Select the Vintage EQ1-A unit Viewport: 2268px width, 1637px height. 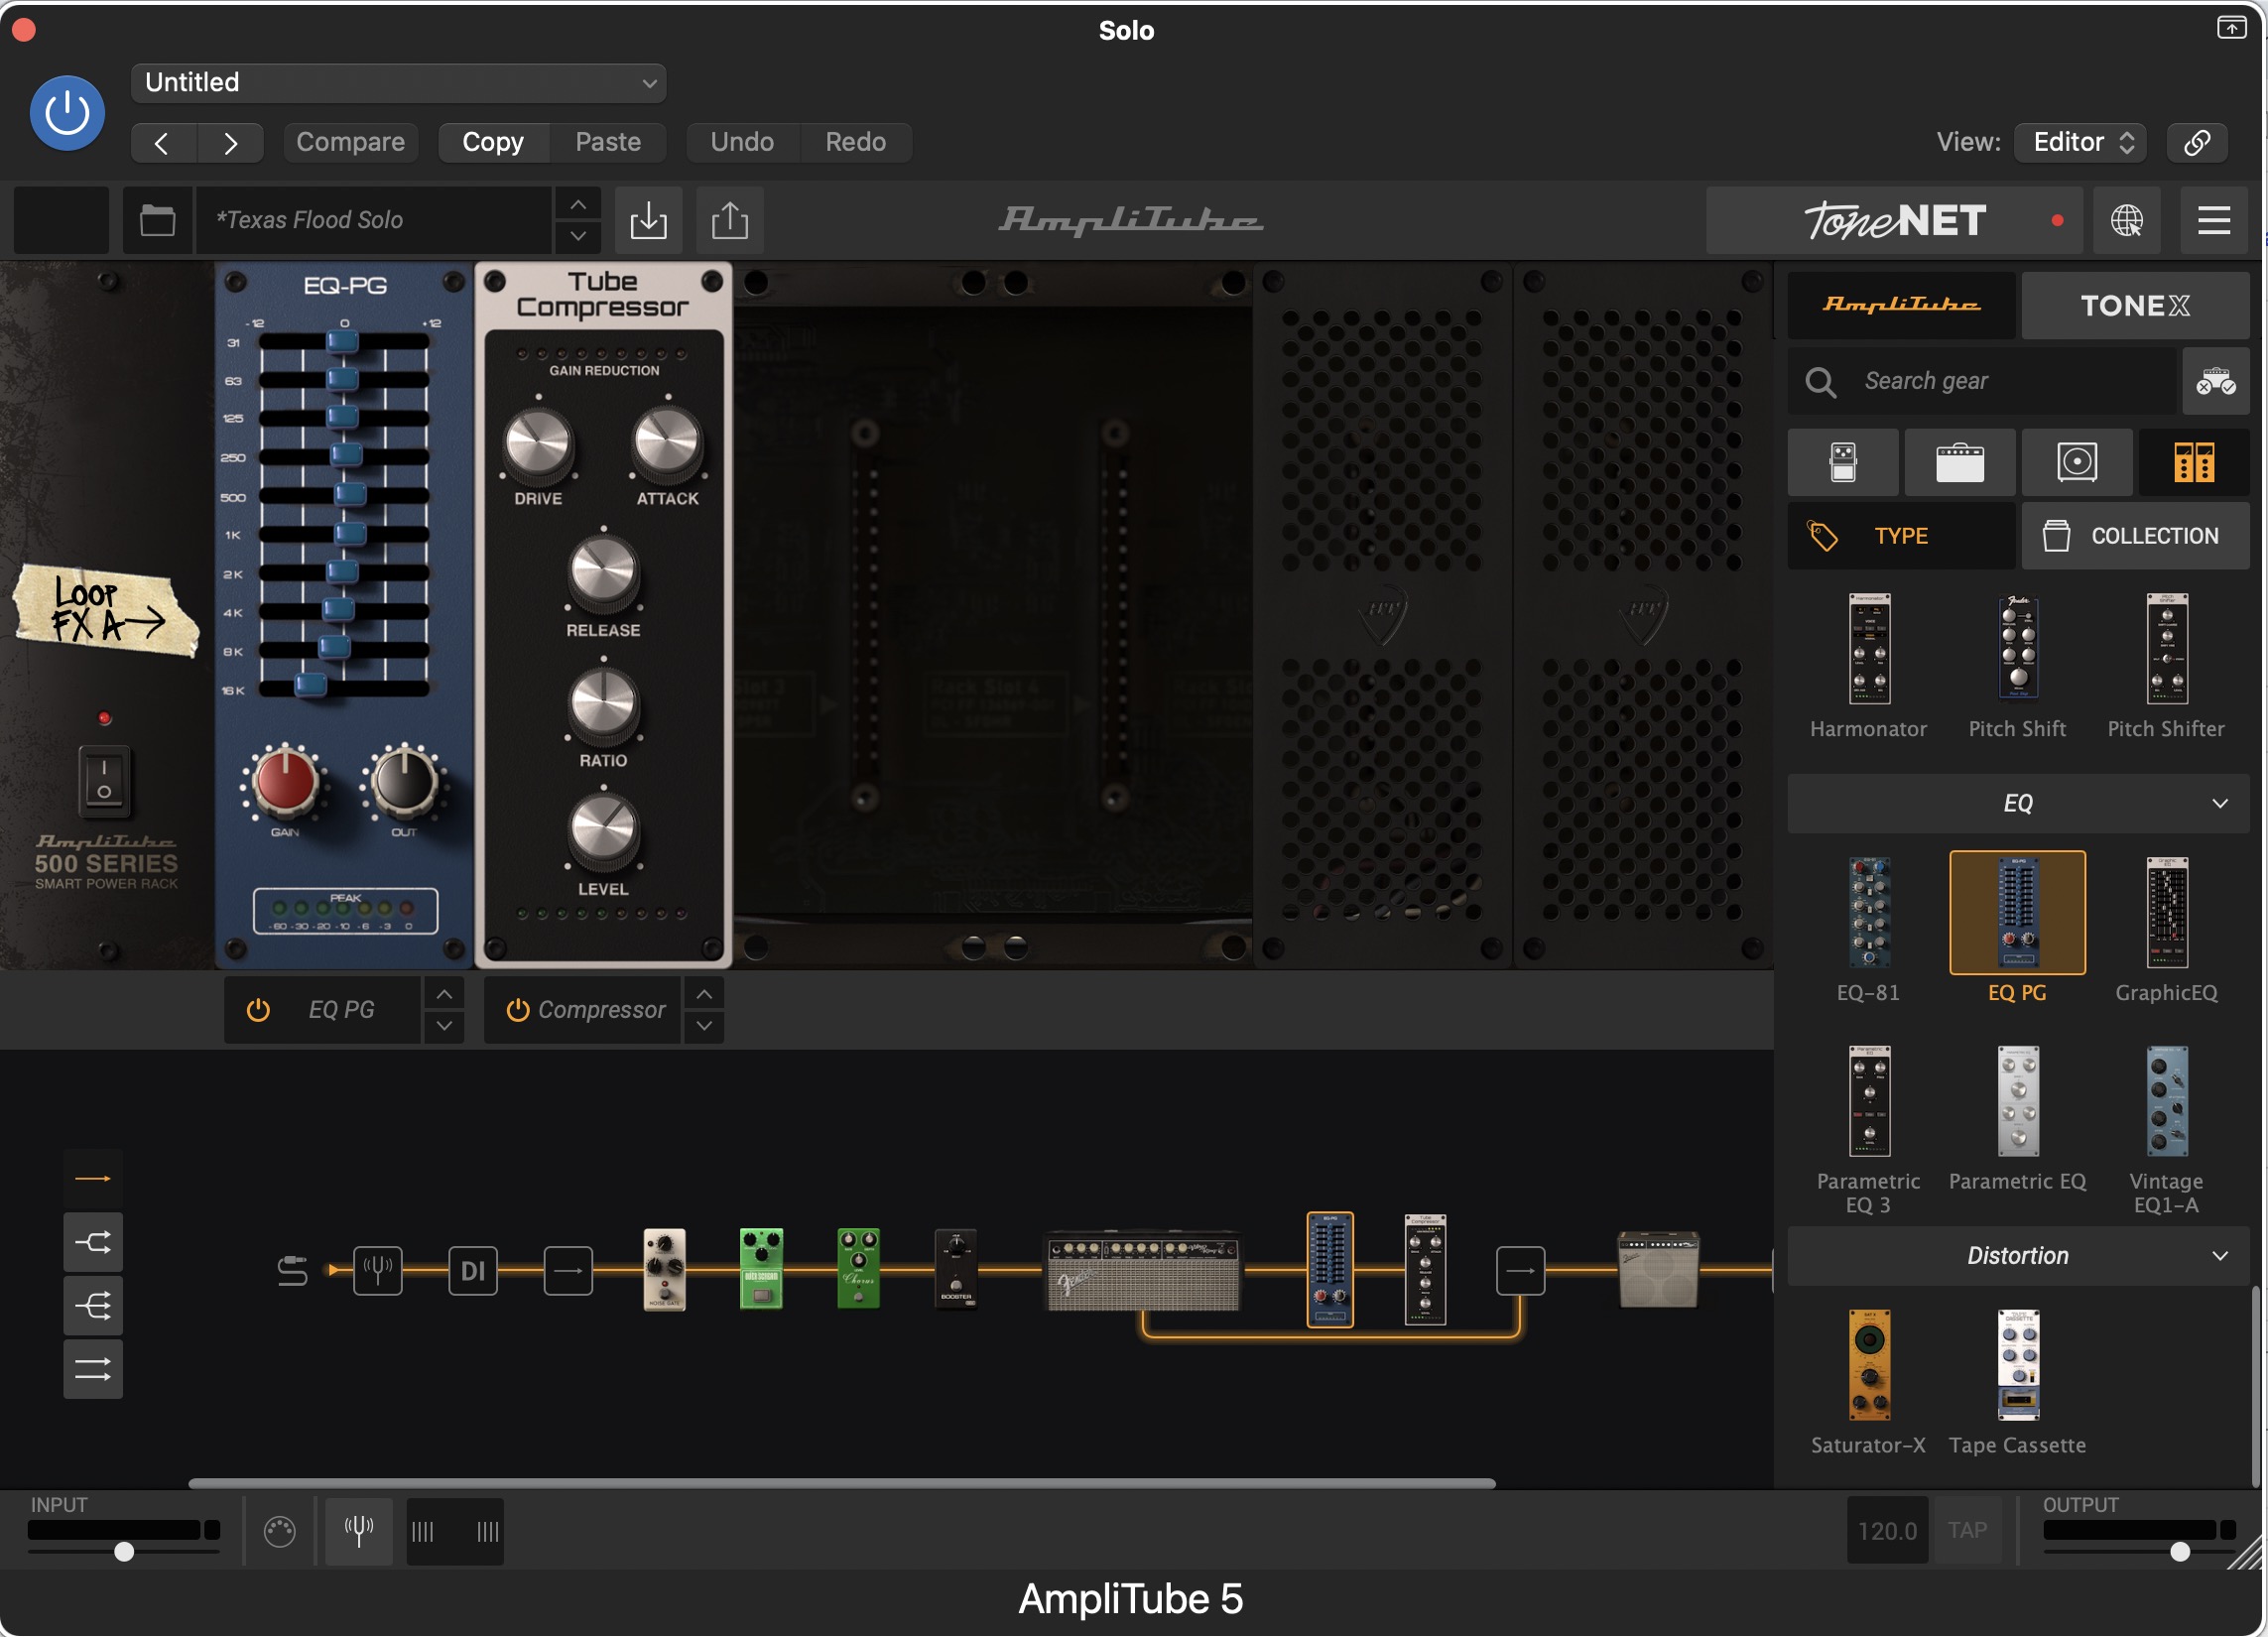pos(2166,1129)
